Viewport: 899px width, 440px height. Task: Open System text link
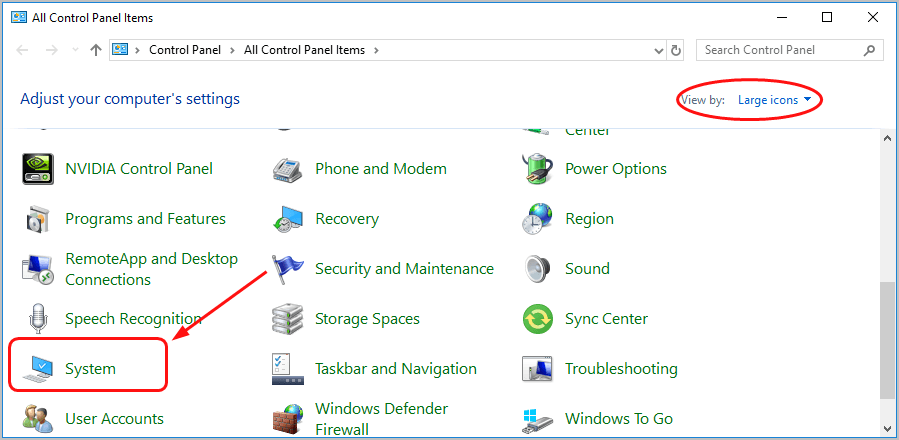[90, 369]
